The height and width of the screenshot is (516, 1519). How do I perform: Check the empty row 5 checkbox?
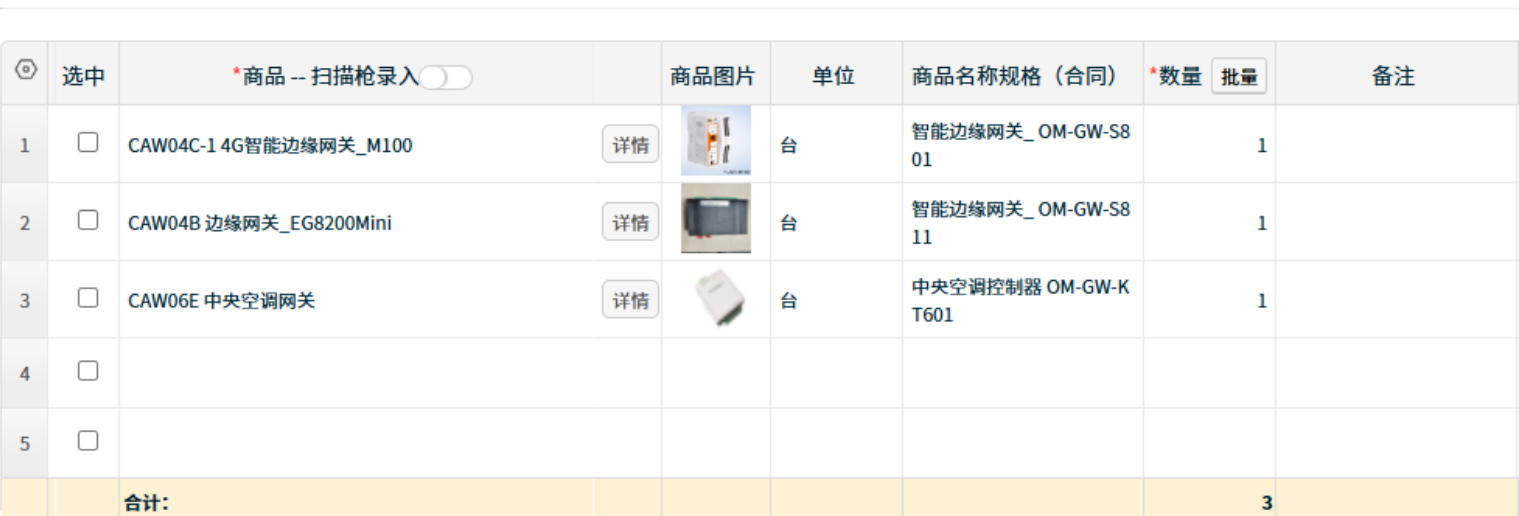(88, 441)
